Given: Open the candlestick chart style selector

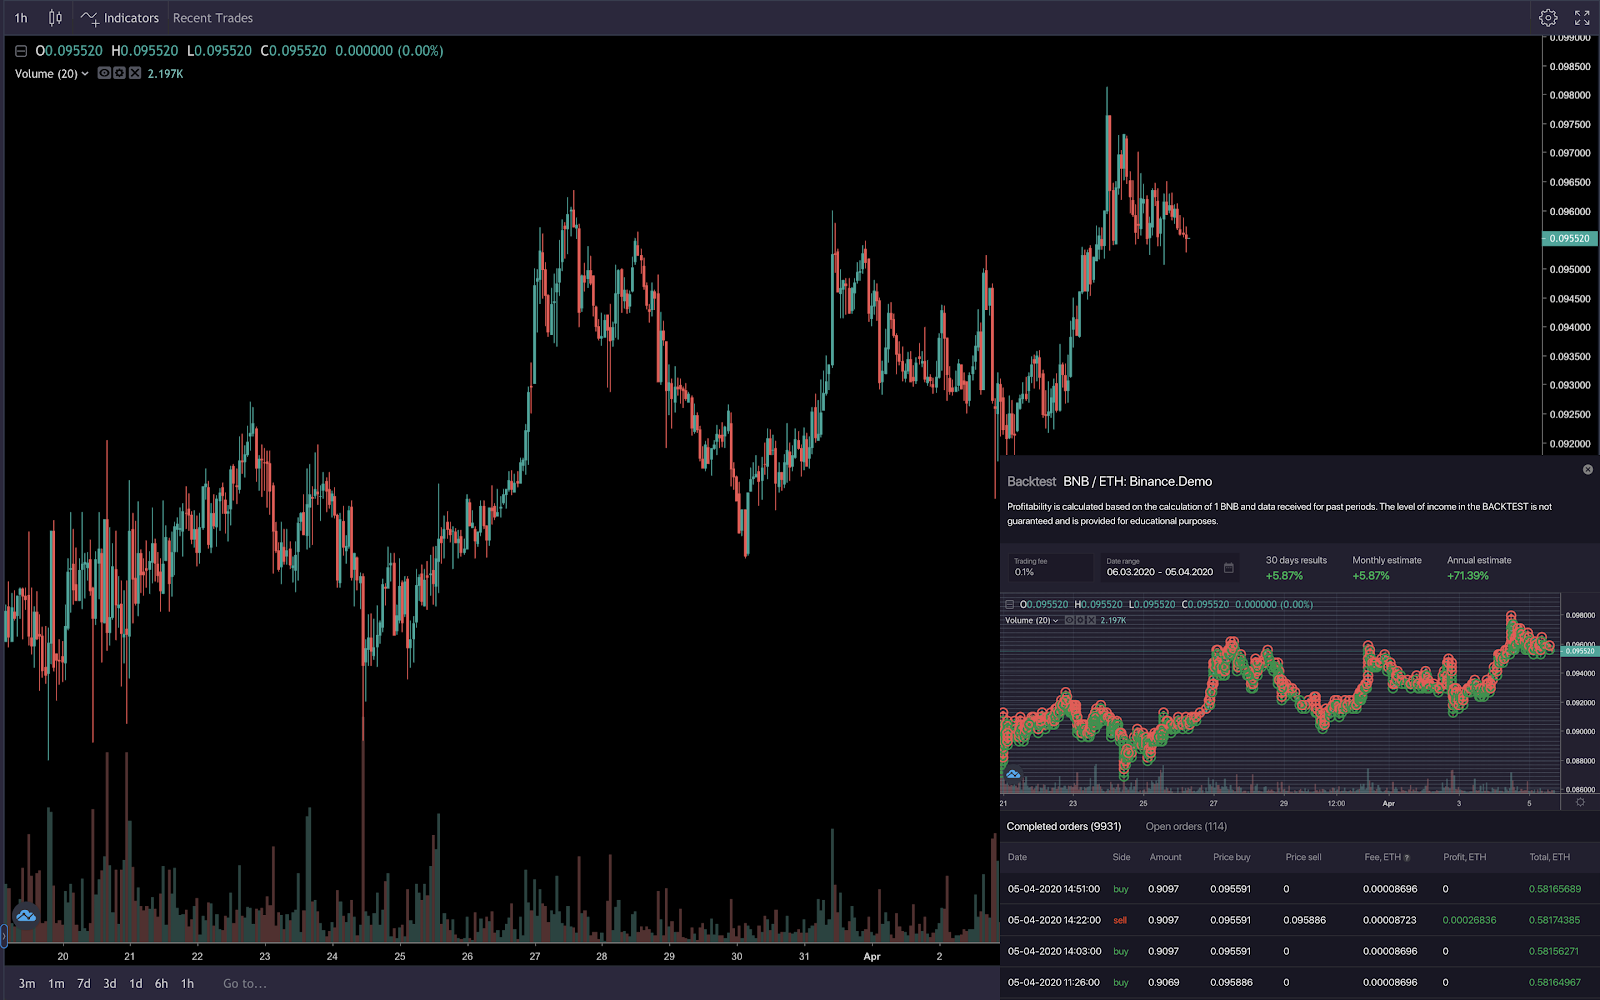Looking at the screenshot, I should (55, 18).
